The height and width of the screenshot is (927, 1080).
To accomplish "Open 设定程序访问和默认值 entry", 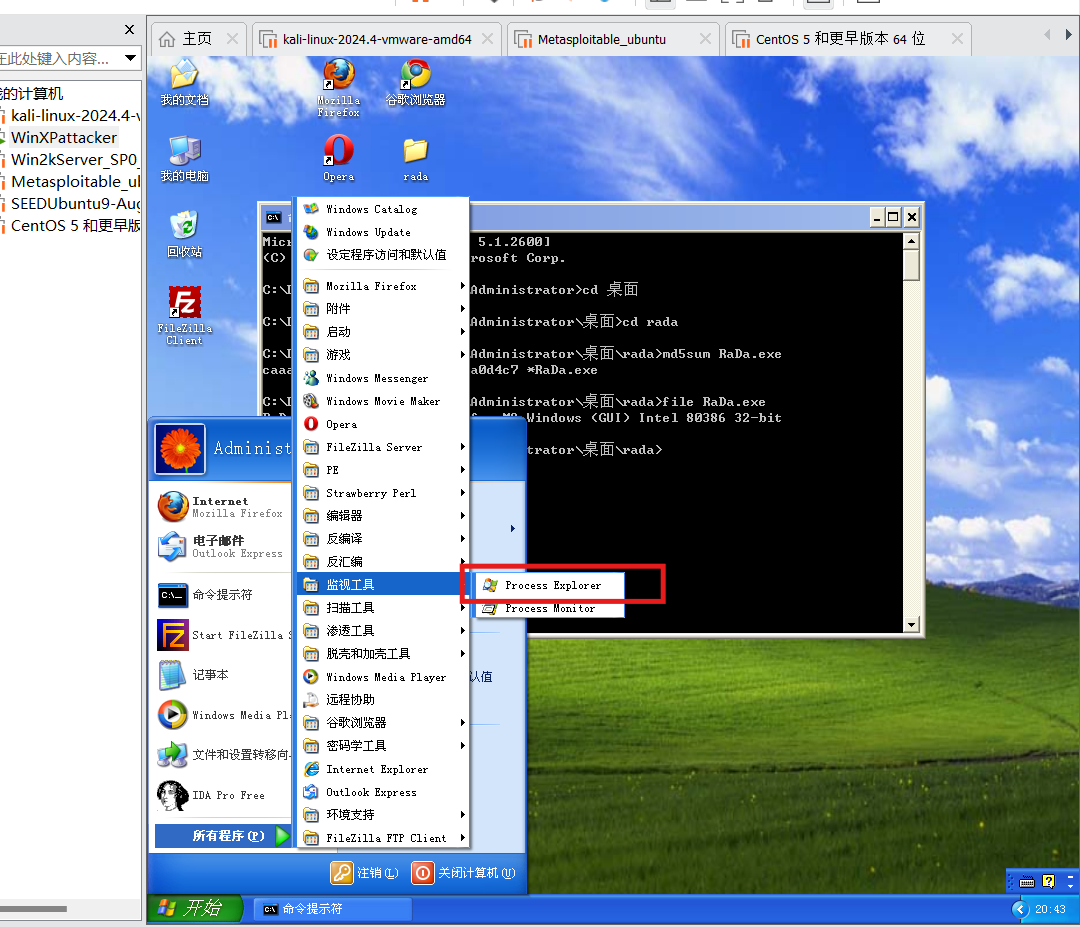I will [383, 255].
